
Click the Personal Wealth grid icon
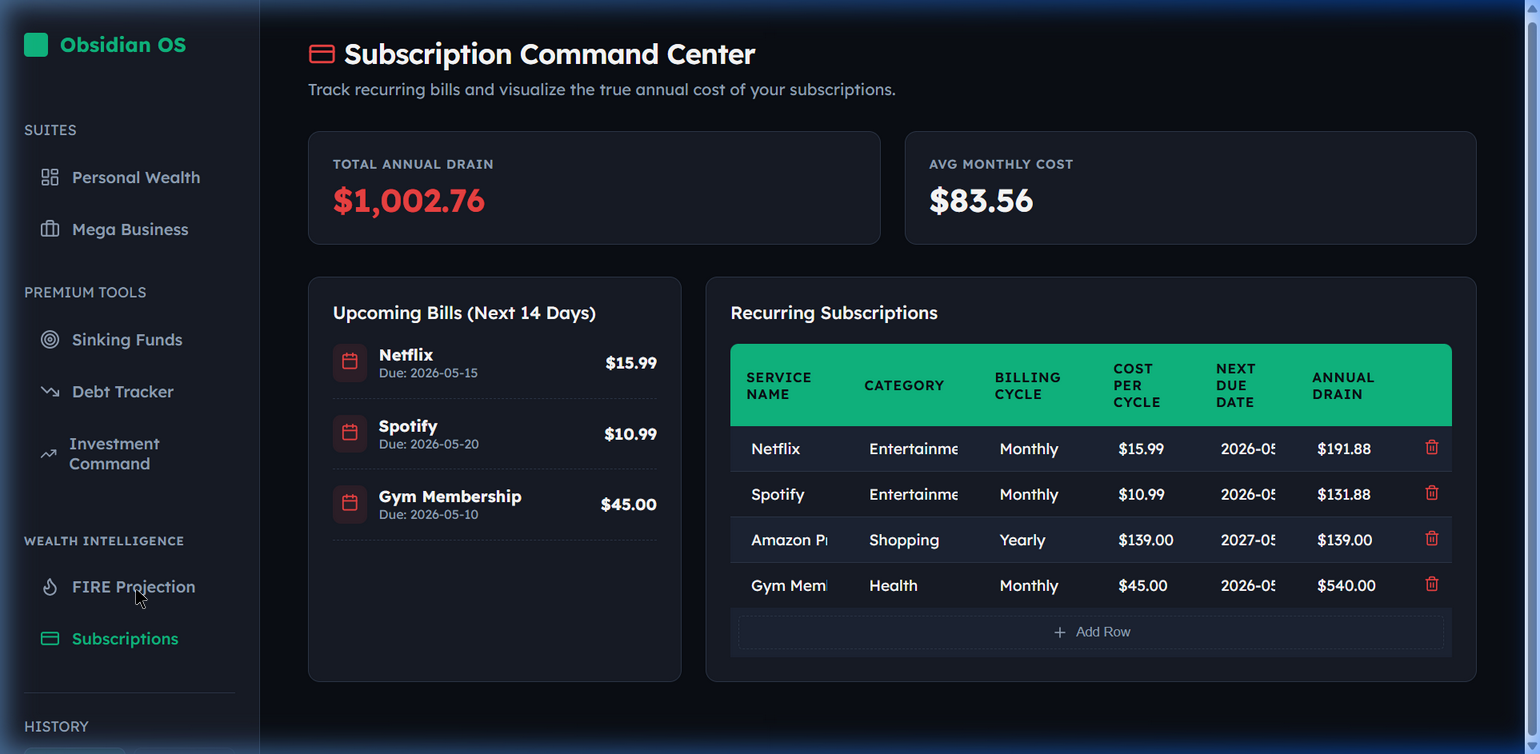(50, 177)
